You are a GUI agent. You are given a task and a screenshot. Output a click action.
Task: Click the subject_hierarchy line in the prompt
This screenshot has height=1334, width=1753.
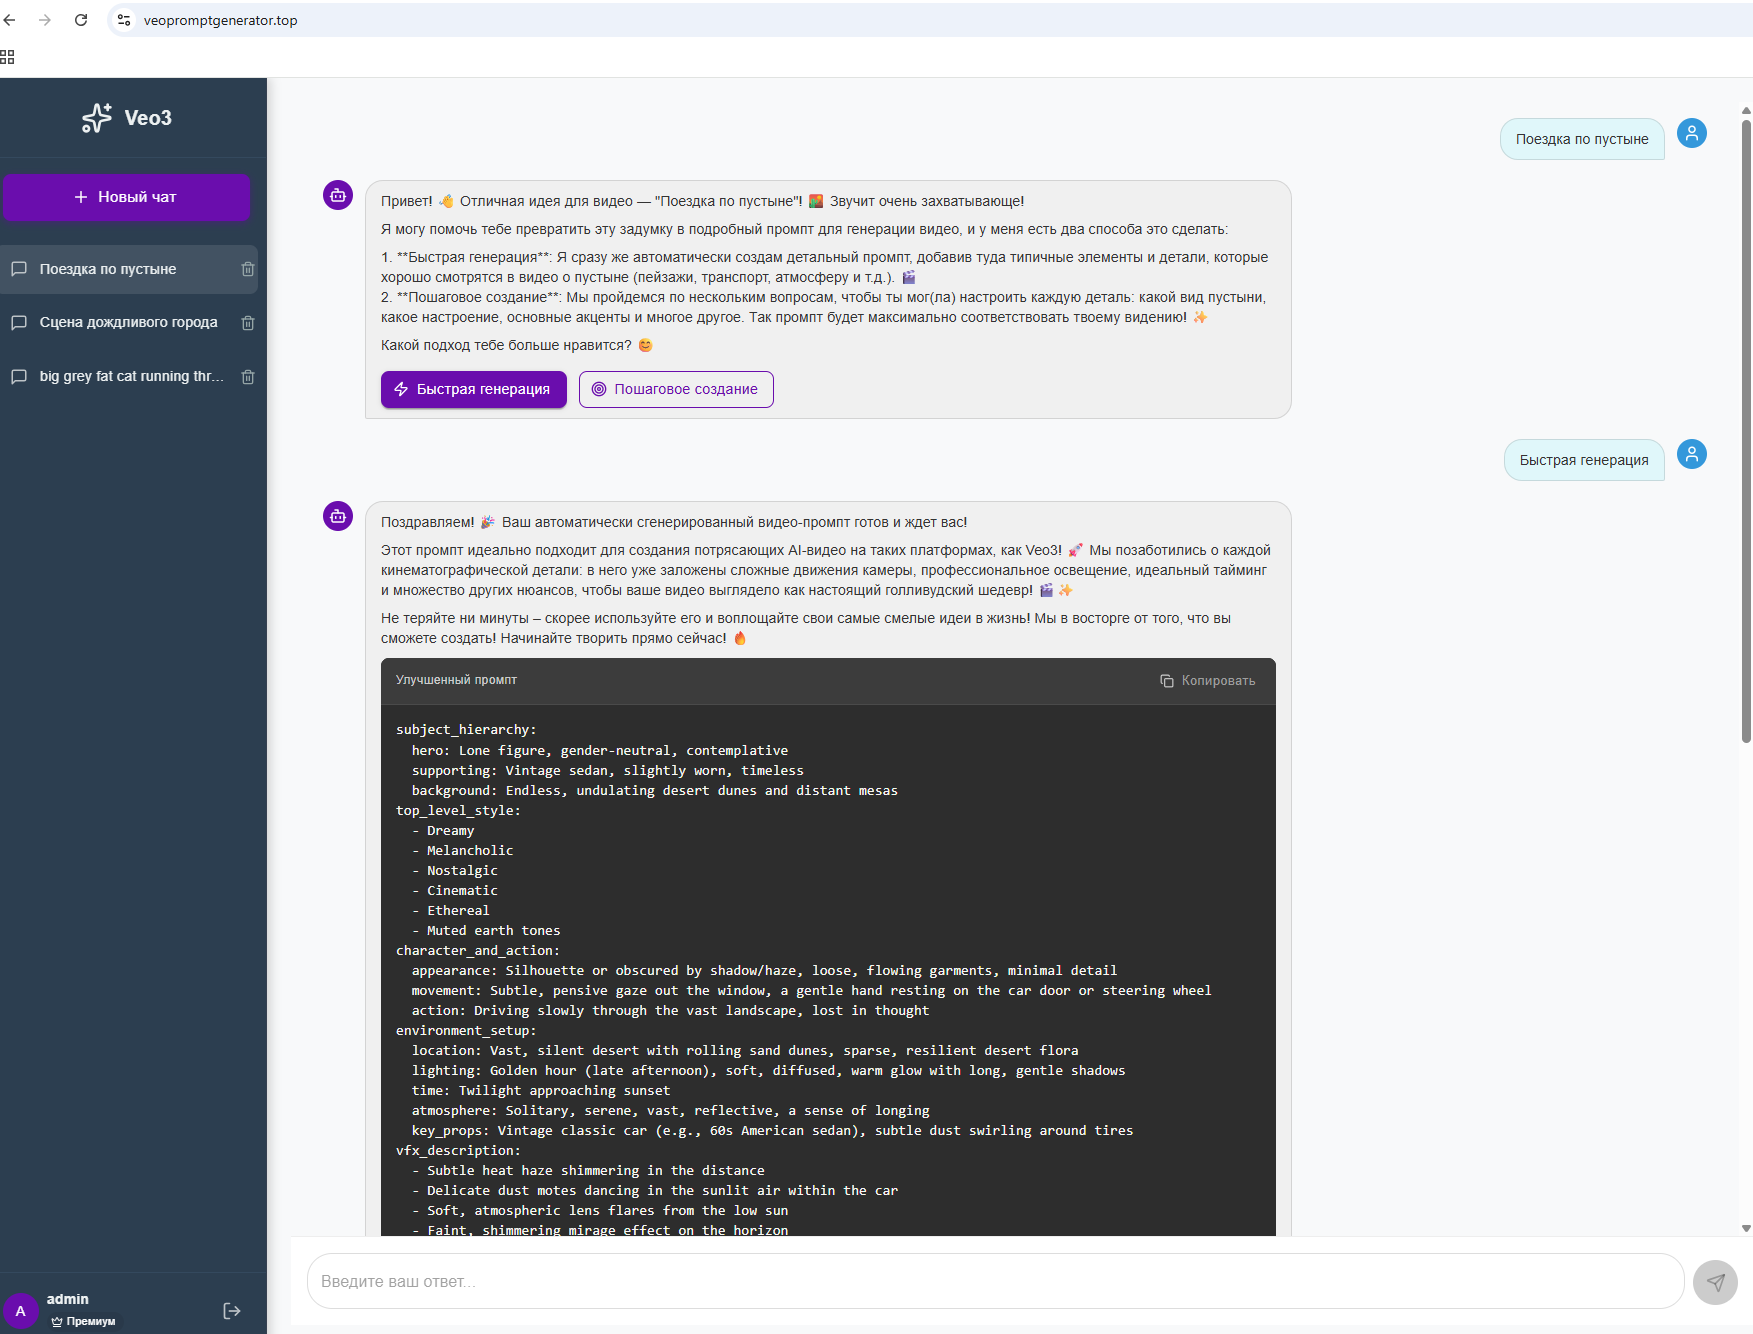466,730
